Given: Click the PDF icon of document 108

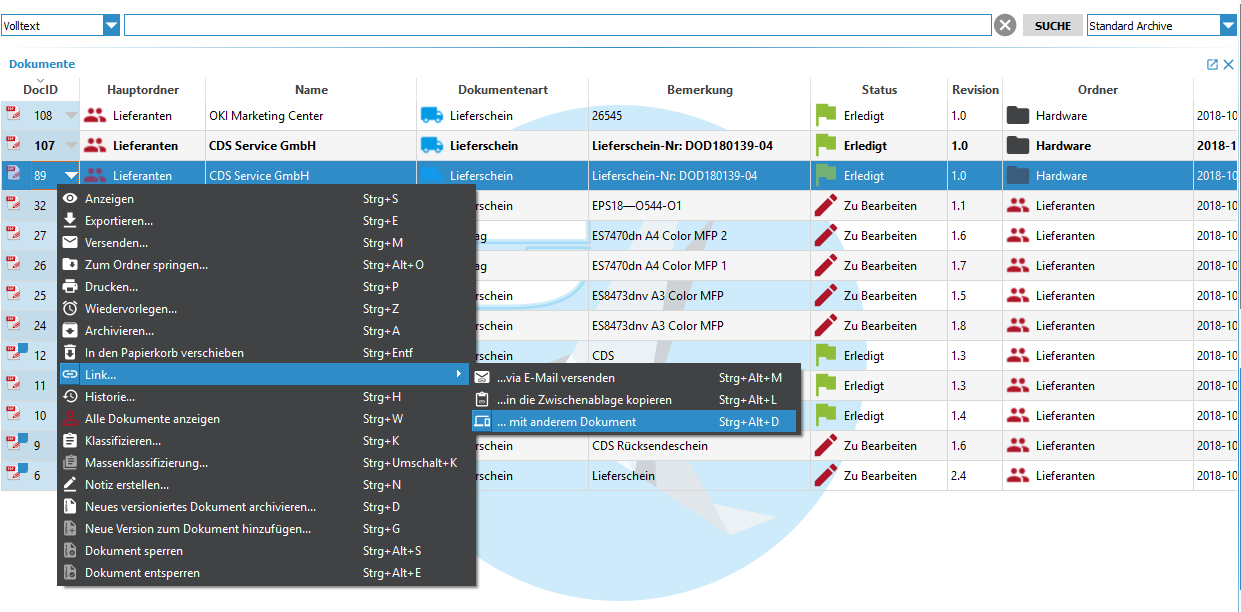Looking at the screenshot, I should 14,115.
